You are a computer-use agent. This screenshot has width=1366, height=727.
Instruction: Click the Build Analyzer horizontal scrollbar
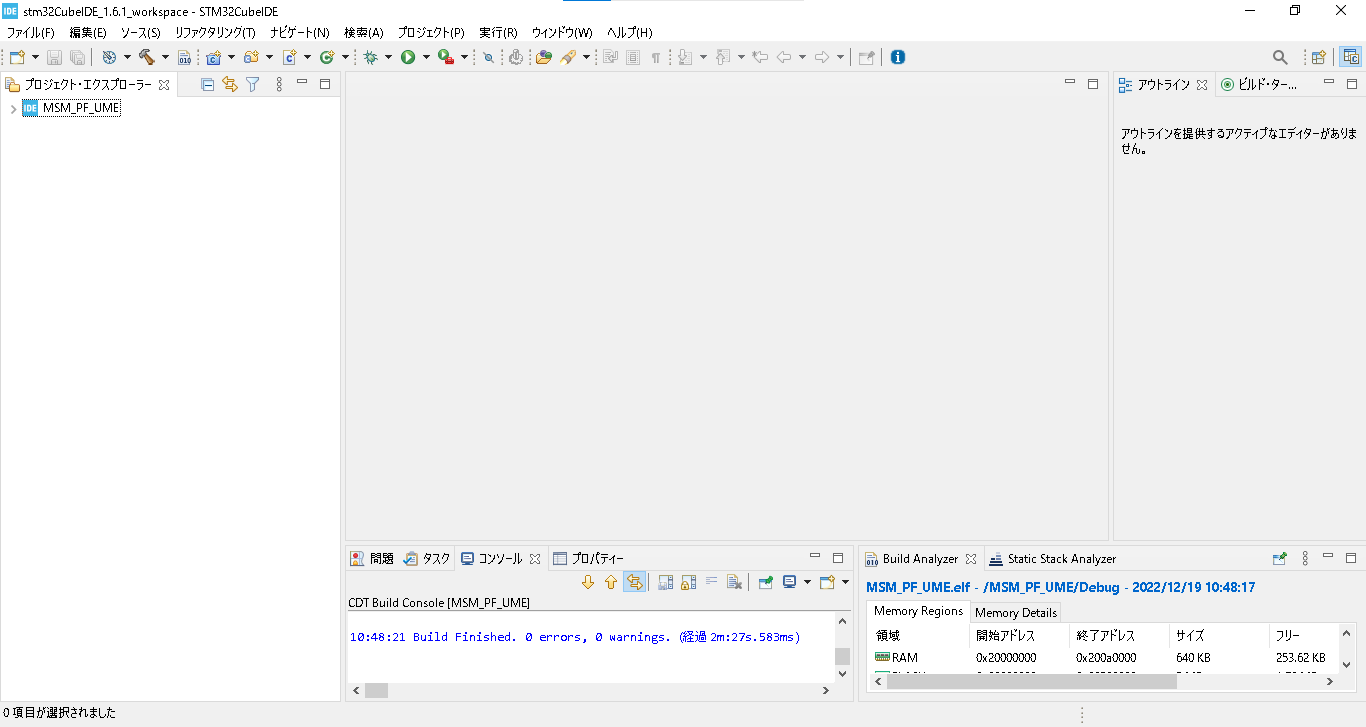(x=1032, y=681)
